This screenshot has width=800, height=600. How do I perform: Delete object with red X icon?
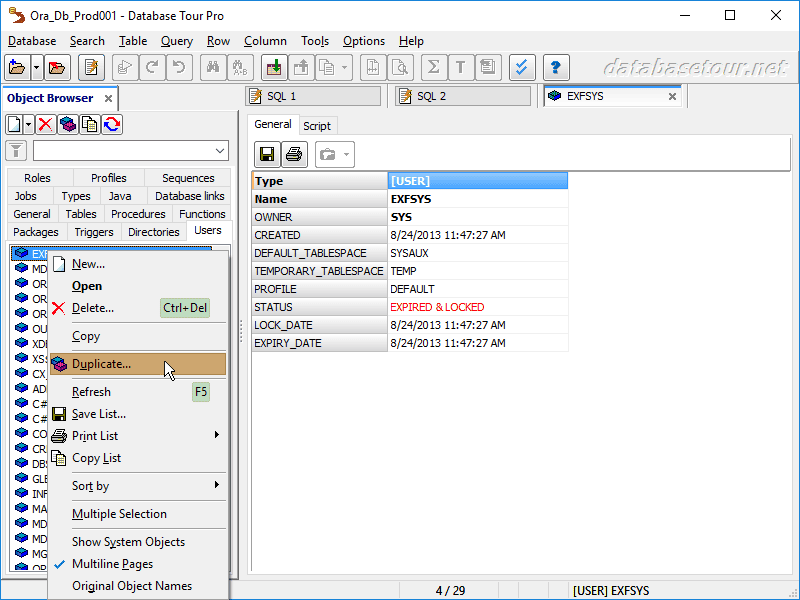pyautogui.click(x=45, y=124)
